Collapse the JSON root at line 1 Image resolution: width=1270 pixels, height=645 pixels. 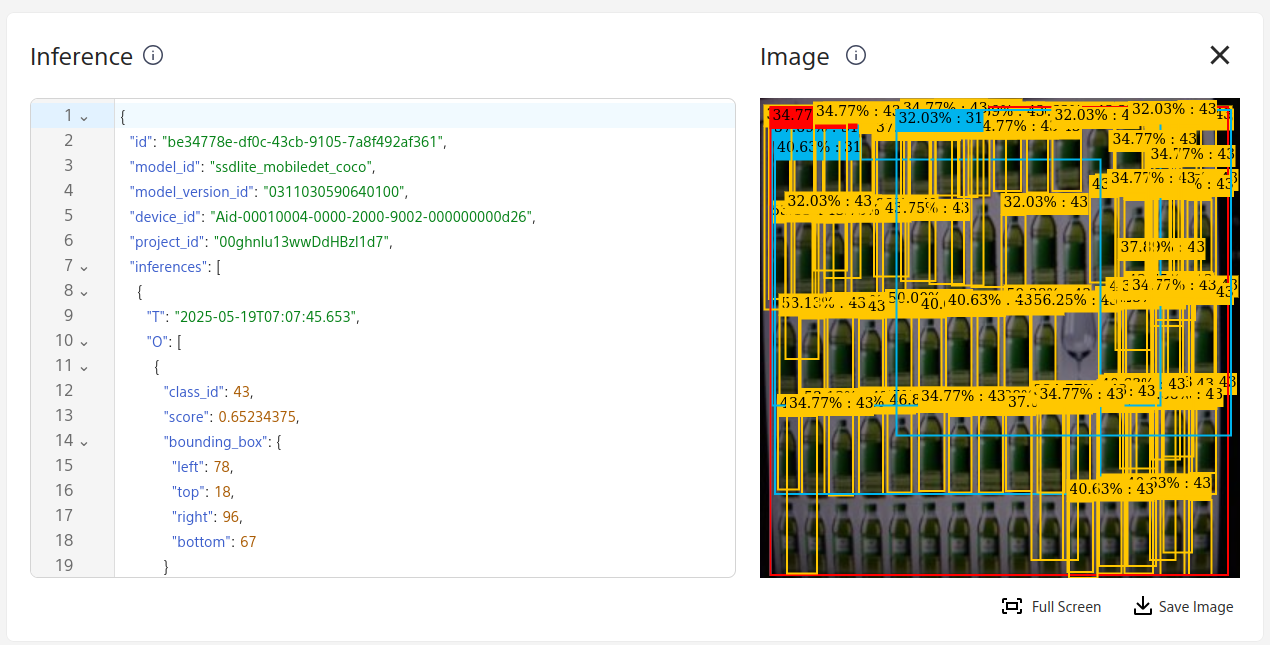[84, 116]
